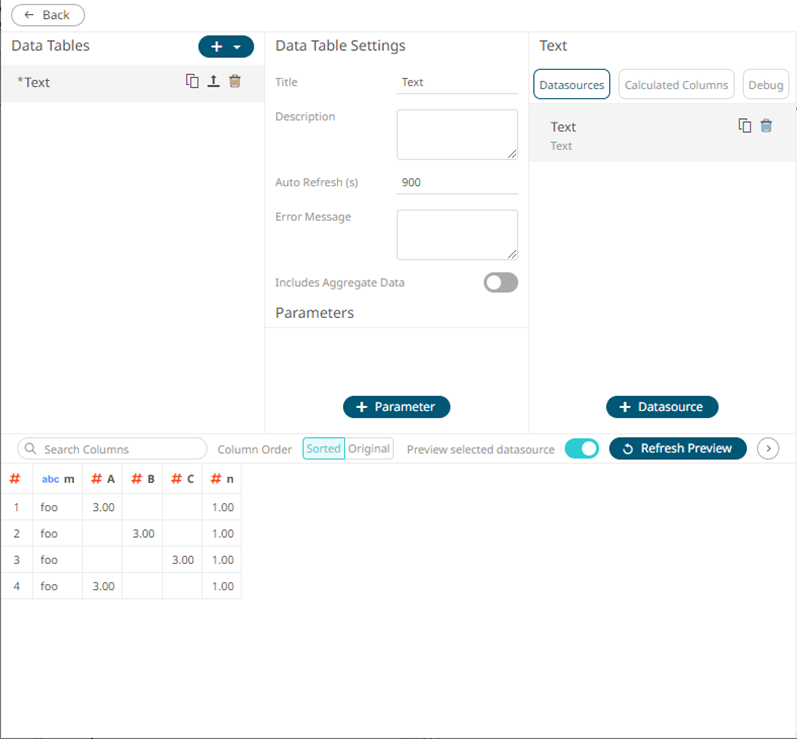797x739 pixels.
Task: Duplicate the Text data table
Action: click(192, 82)
